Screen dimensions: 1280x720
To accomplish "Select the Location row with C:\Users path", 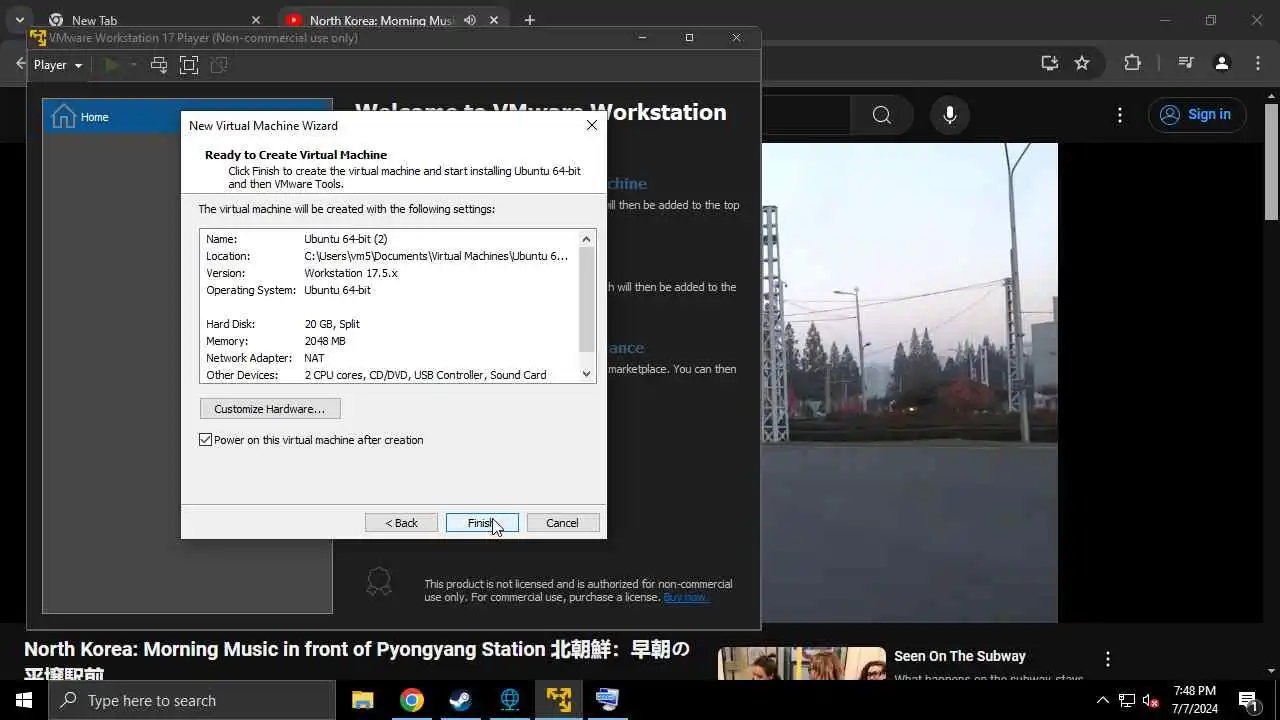I will pos(389,256).
